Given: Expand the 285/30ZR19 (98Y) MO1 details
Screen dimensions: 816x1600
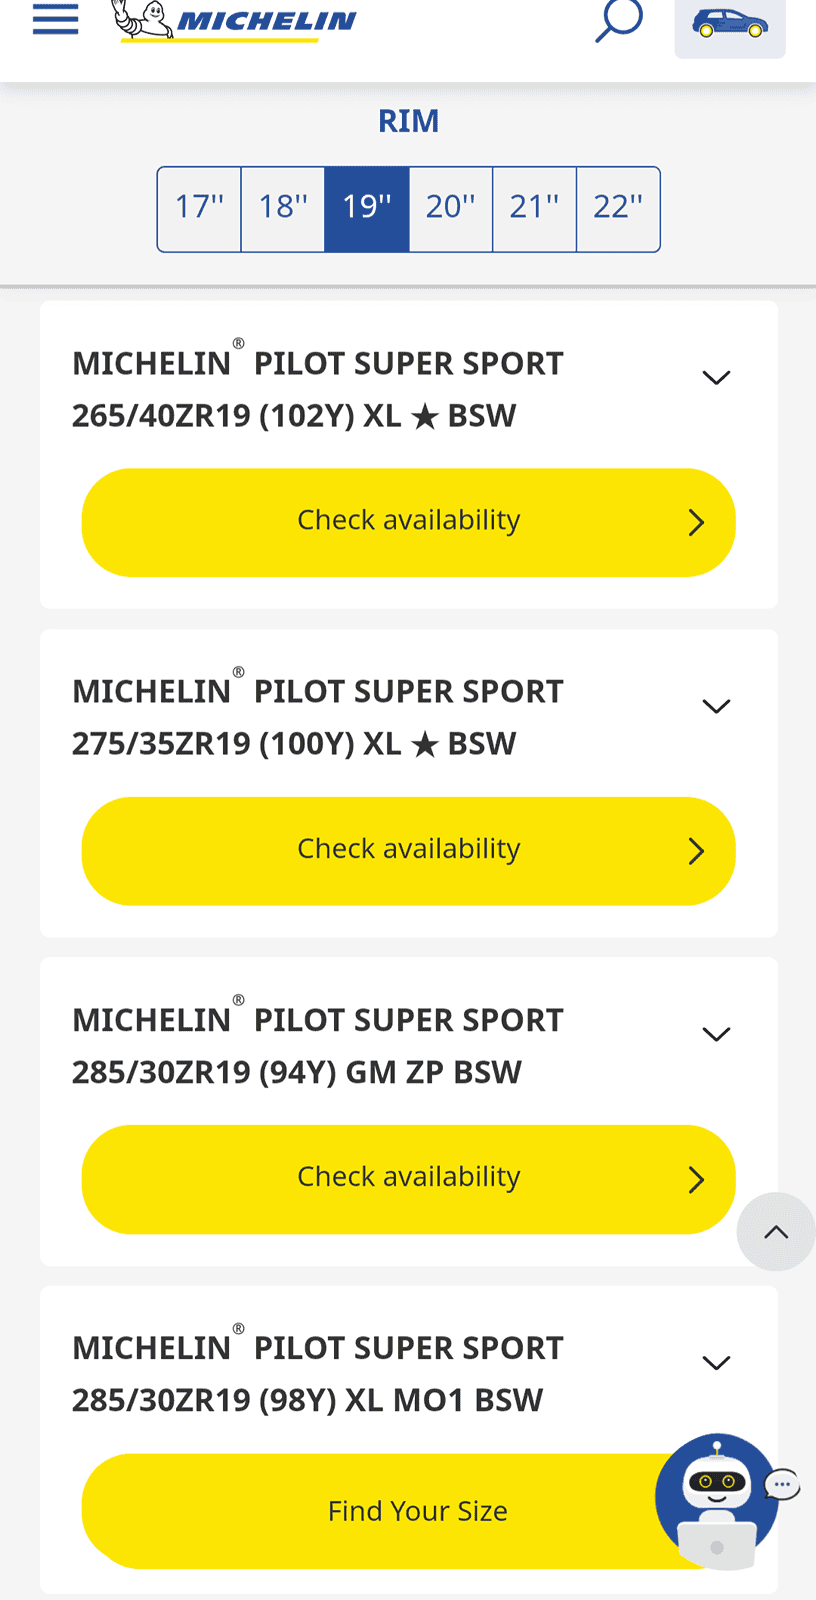Looking at the screenshot, I should [716, 1363].
